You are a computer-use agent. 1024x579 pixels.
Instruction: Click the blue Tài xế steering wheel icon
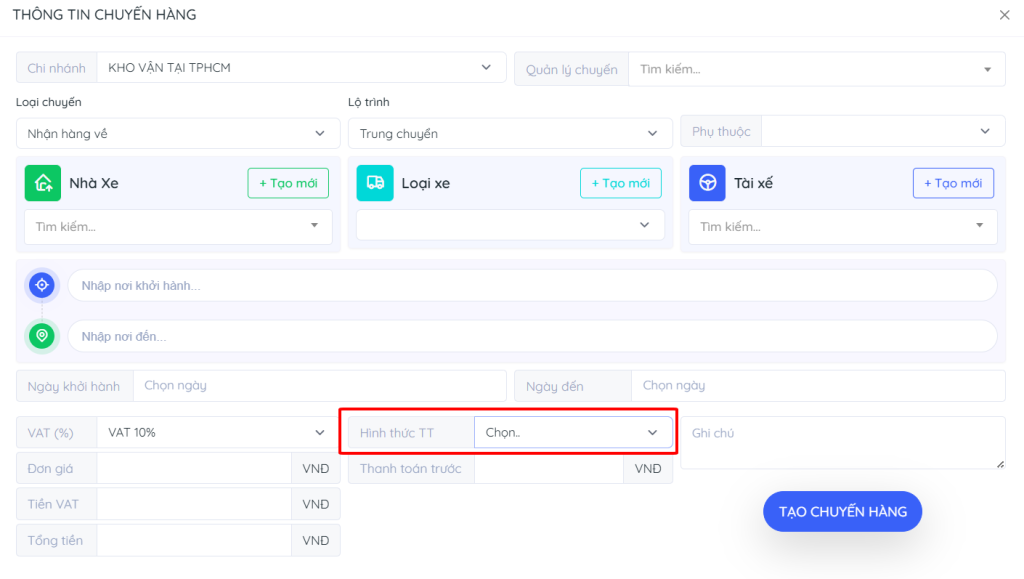coord(707,183)
